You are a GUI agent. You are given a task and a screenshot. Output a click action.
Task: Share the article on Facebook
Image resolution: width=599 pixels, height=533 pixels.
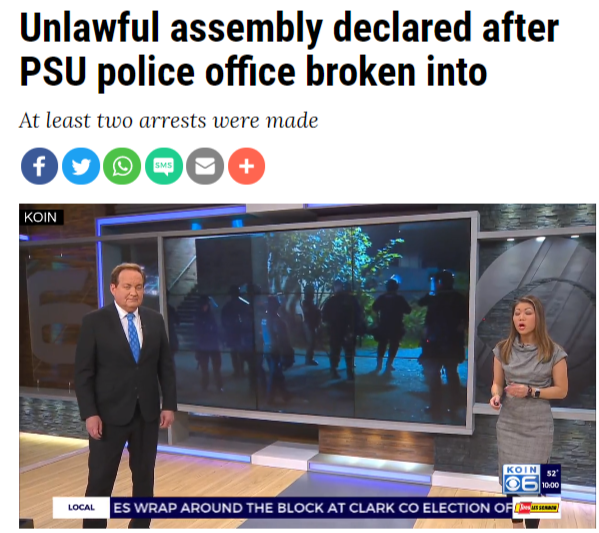point(39,166)
